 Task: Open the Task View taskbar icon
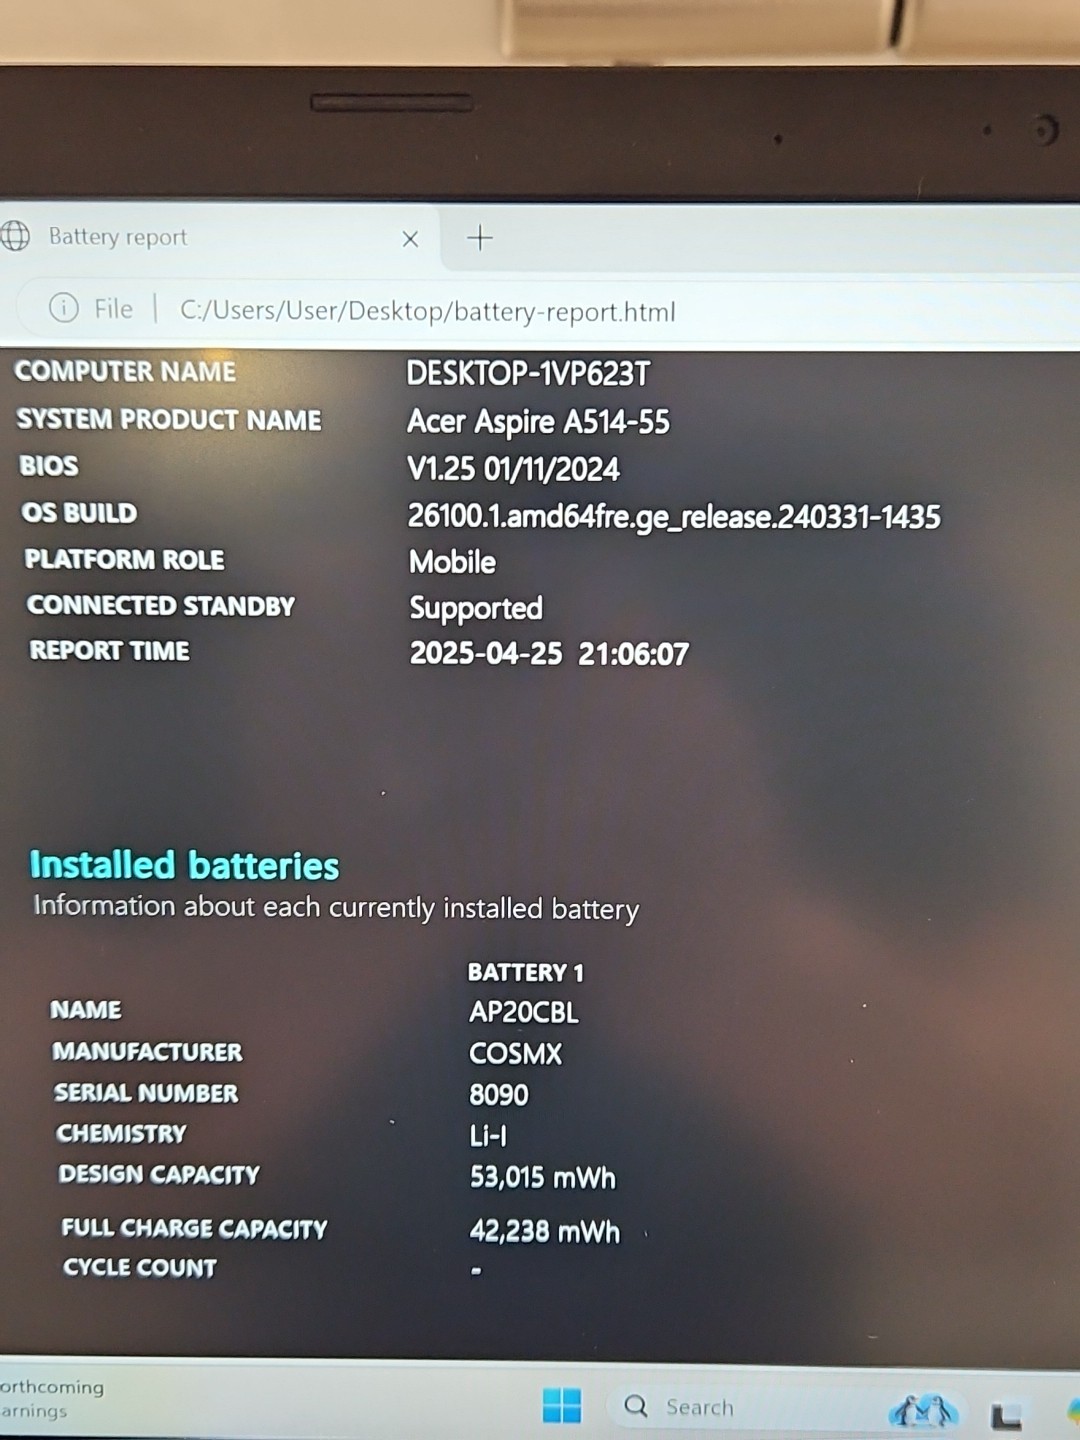point(1006,1415)
